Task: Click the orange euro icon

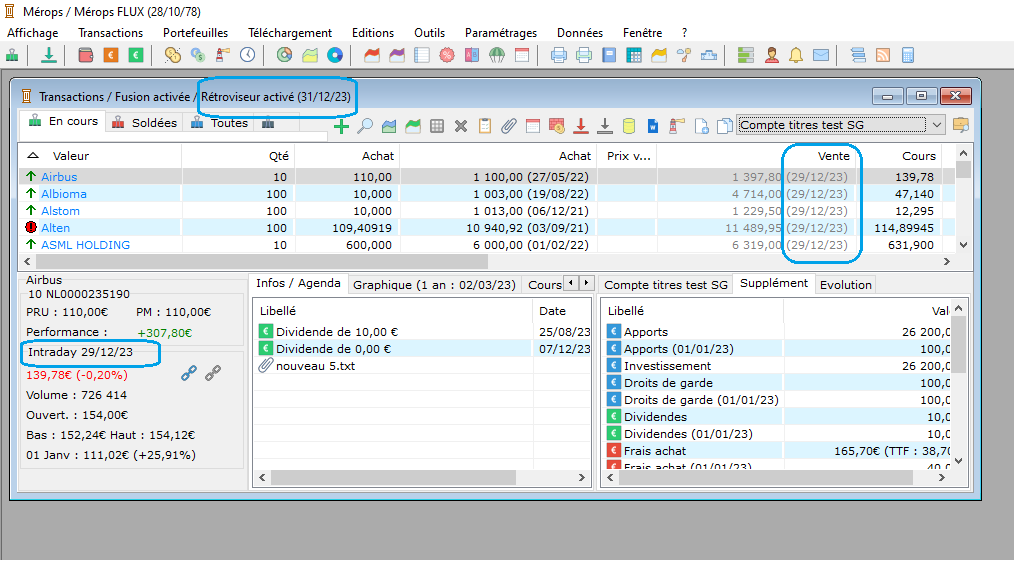Action: pos(111,56)
